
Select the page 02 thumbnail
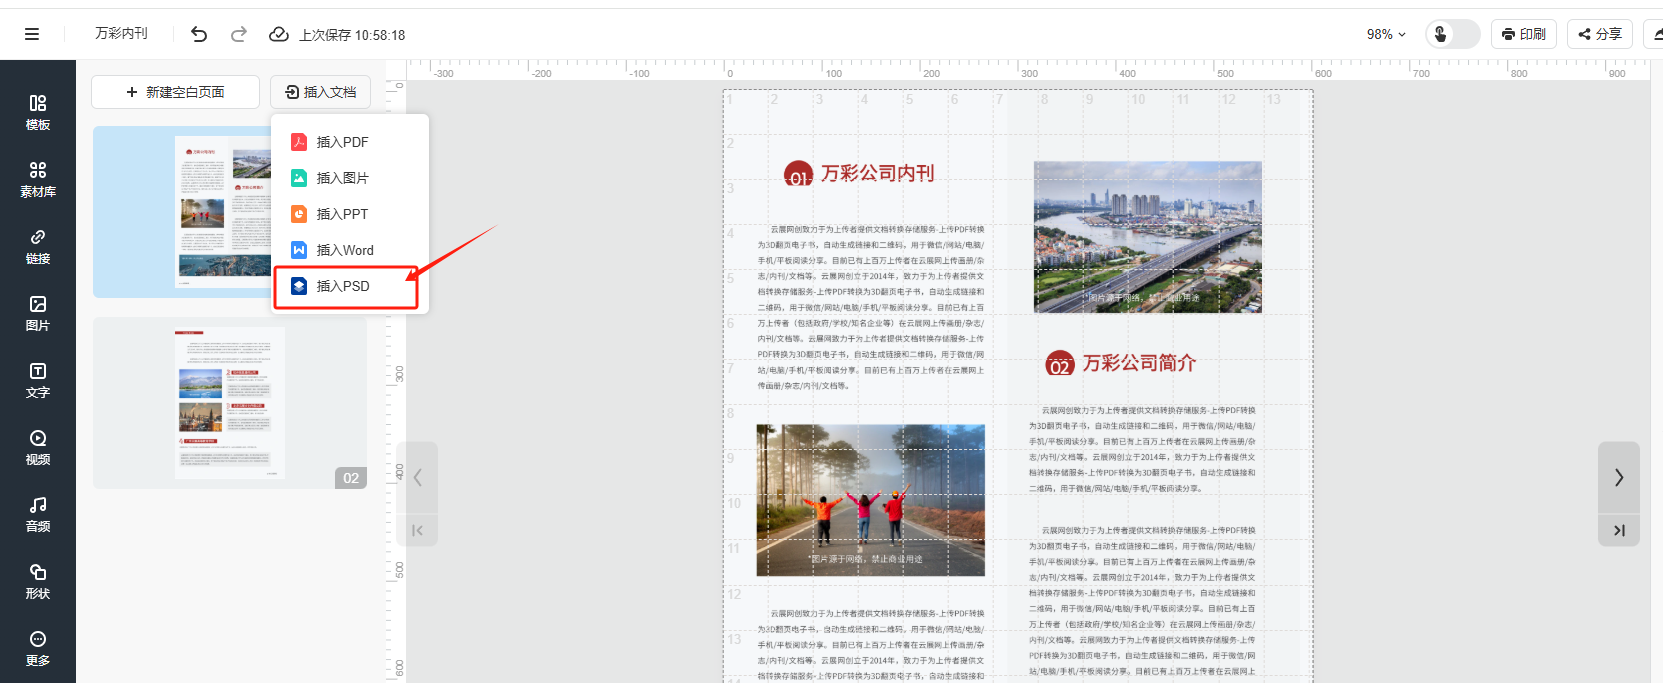pos(230,403)
